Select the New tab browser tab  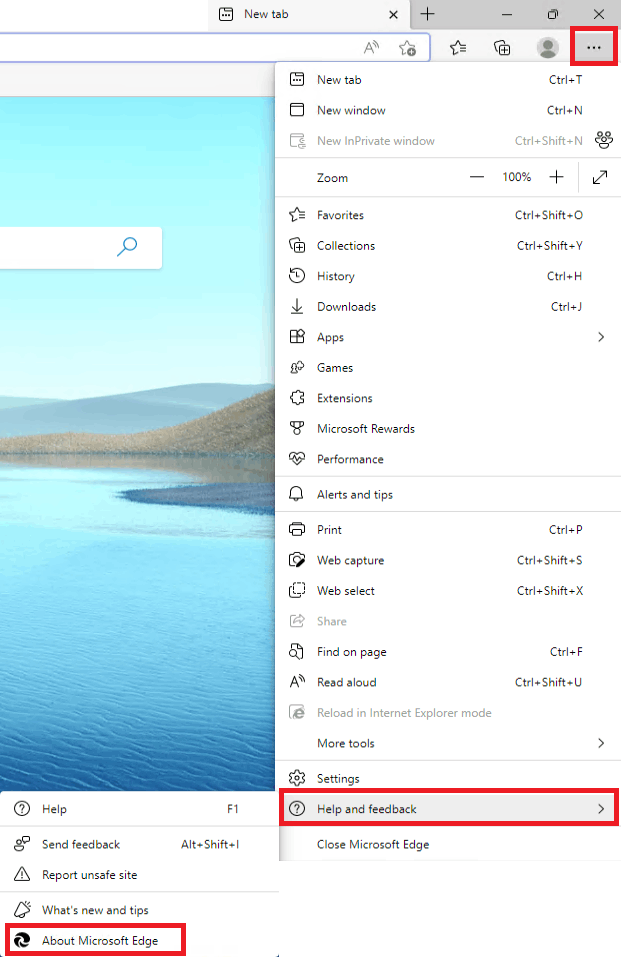tap(308, 14)
